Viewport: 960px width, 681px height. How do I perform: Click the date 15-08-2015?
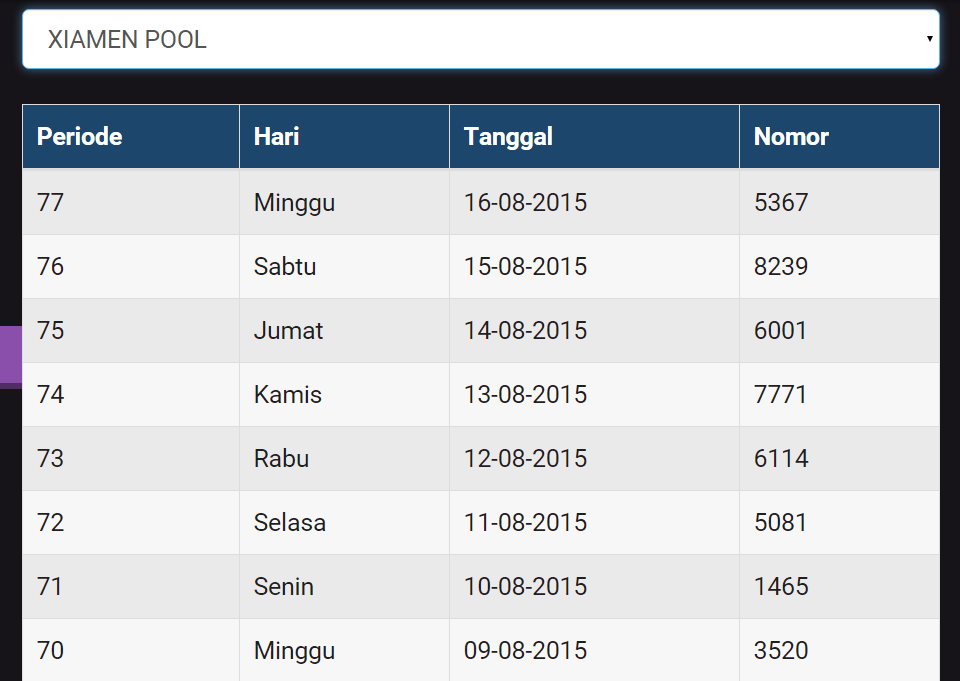(x=525, y=267)
